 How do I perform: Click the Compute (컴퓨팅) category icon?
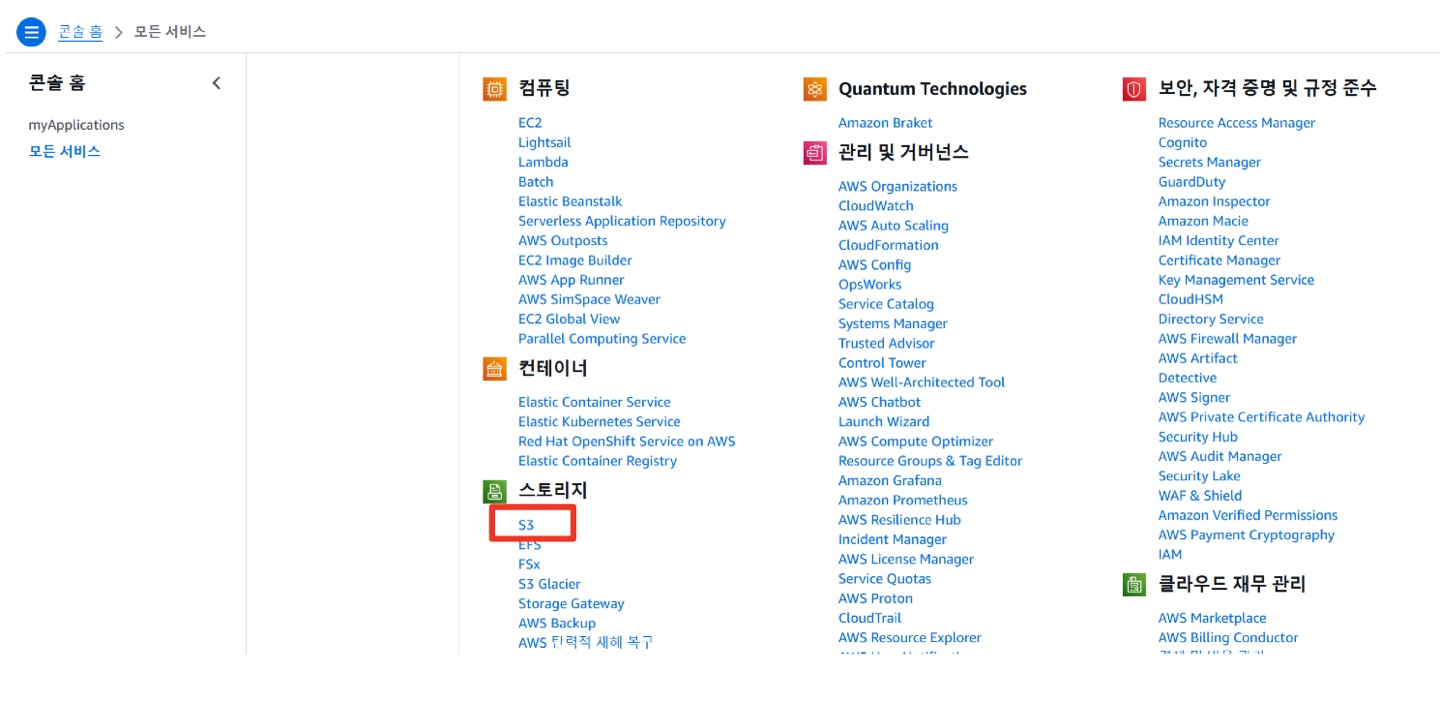coord(494,89)
